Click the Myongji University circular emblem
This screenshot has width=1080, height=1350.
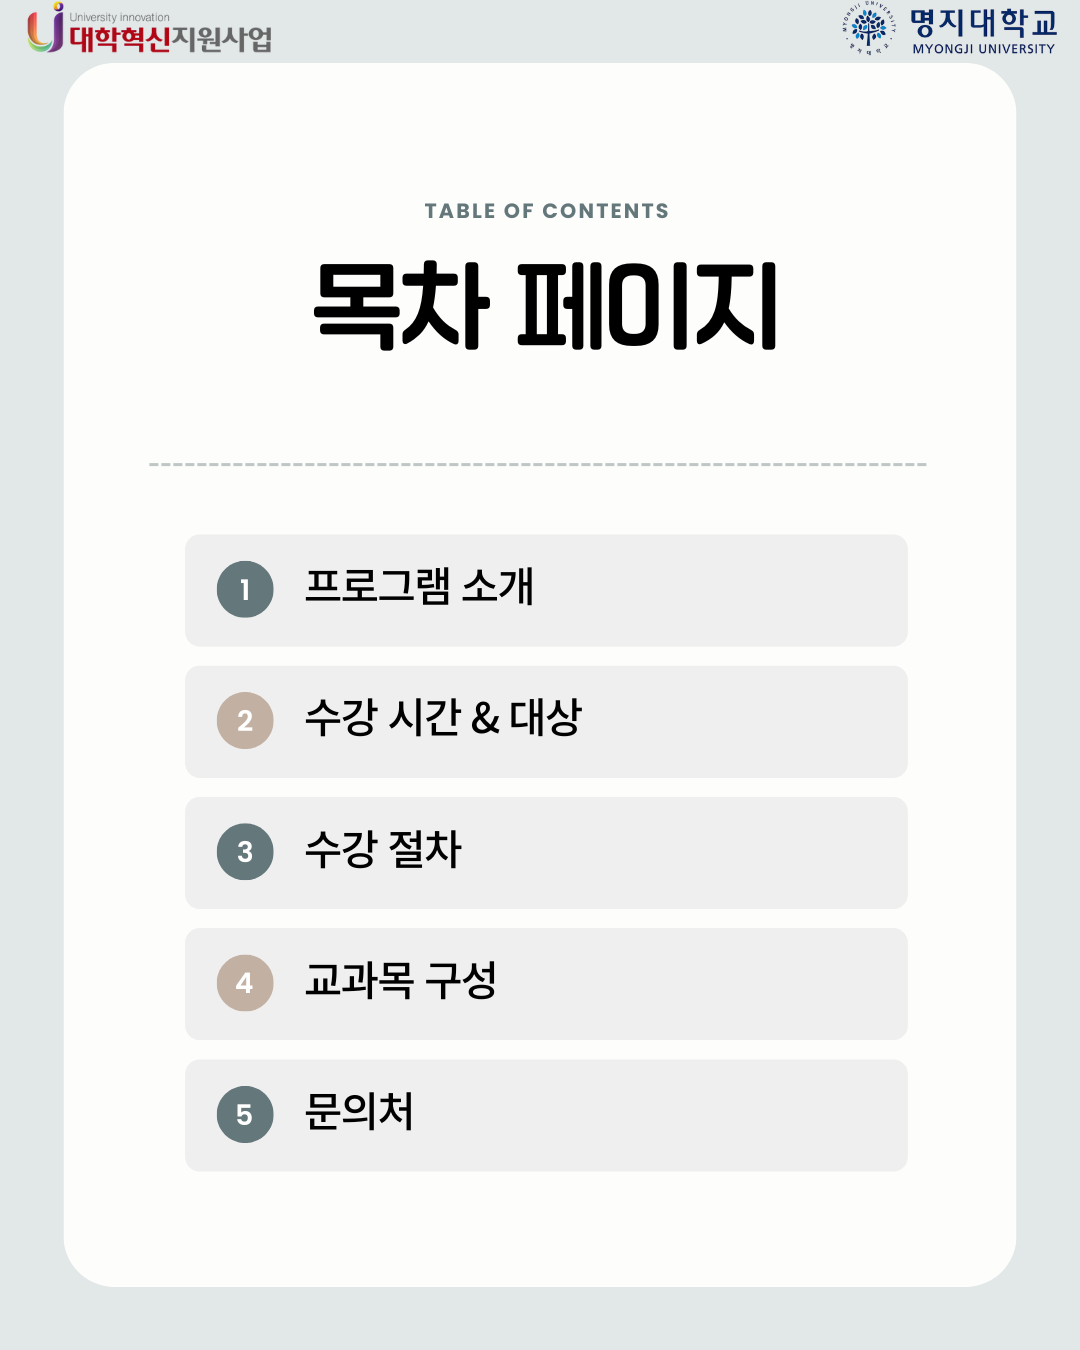click(868, 28)
